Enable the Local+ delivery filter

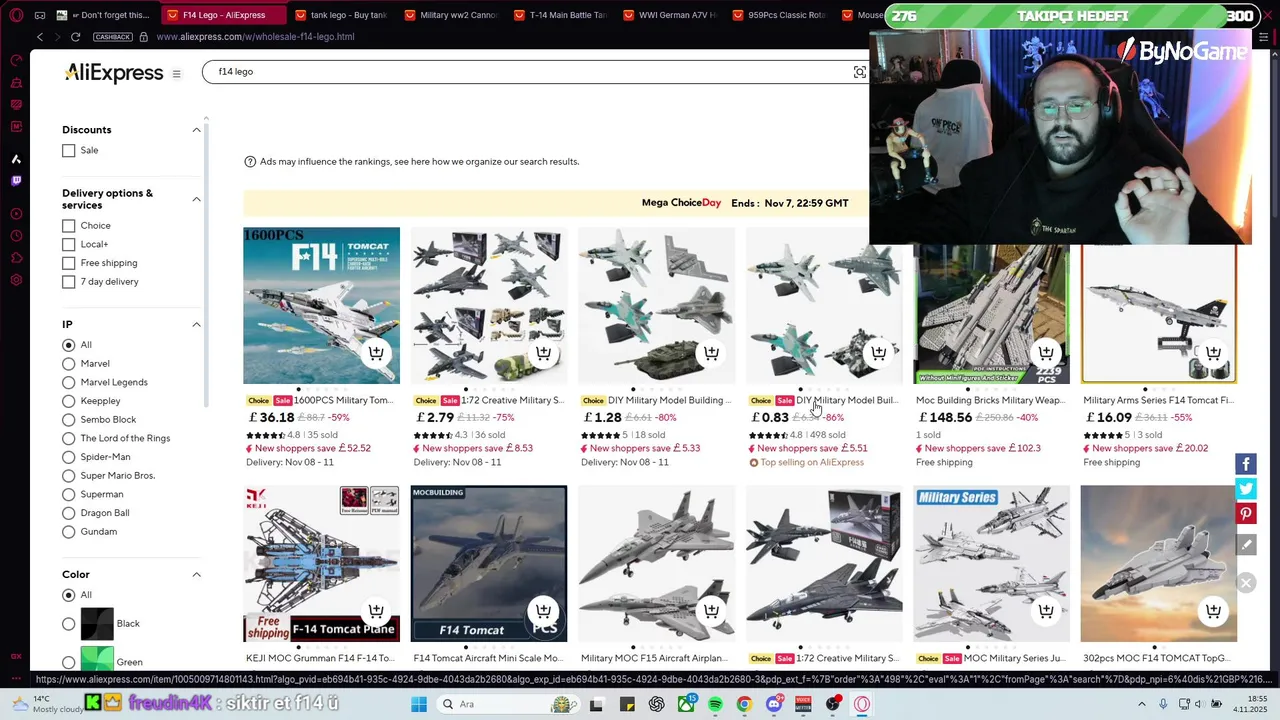pyautogui.click(x=68, y=244)
